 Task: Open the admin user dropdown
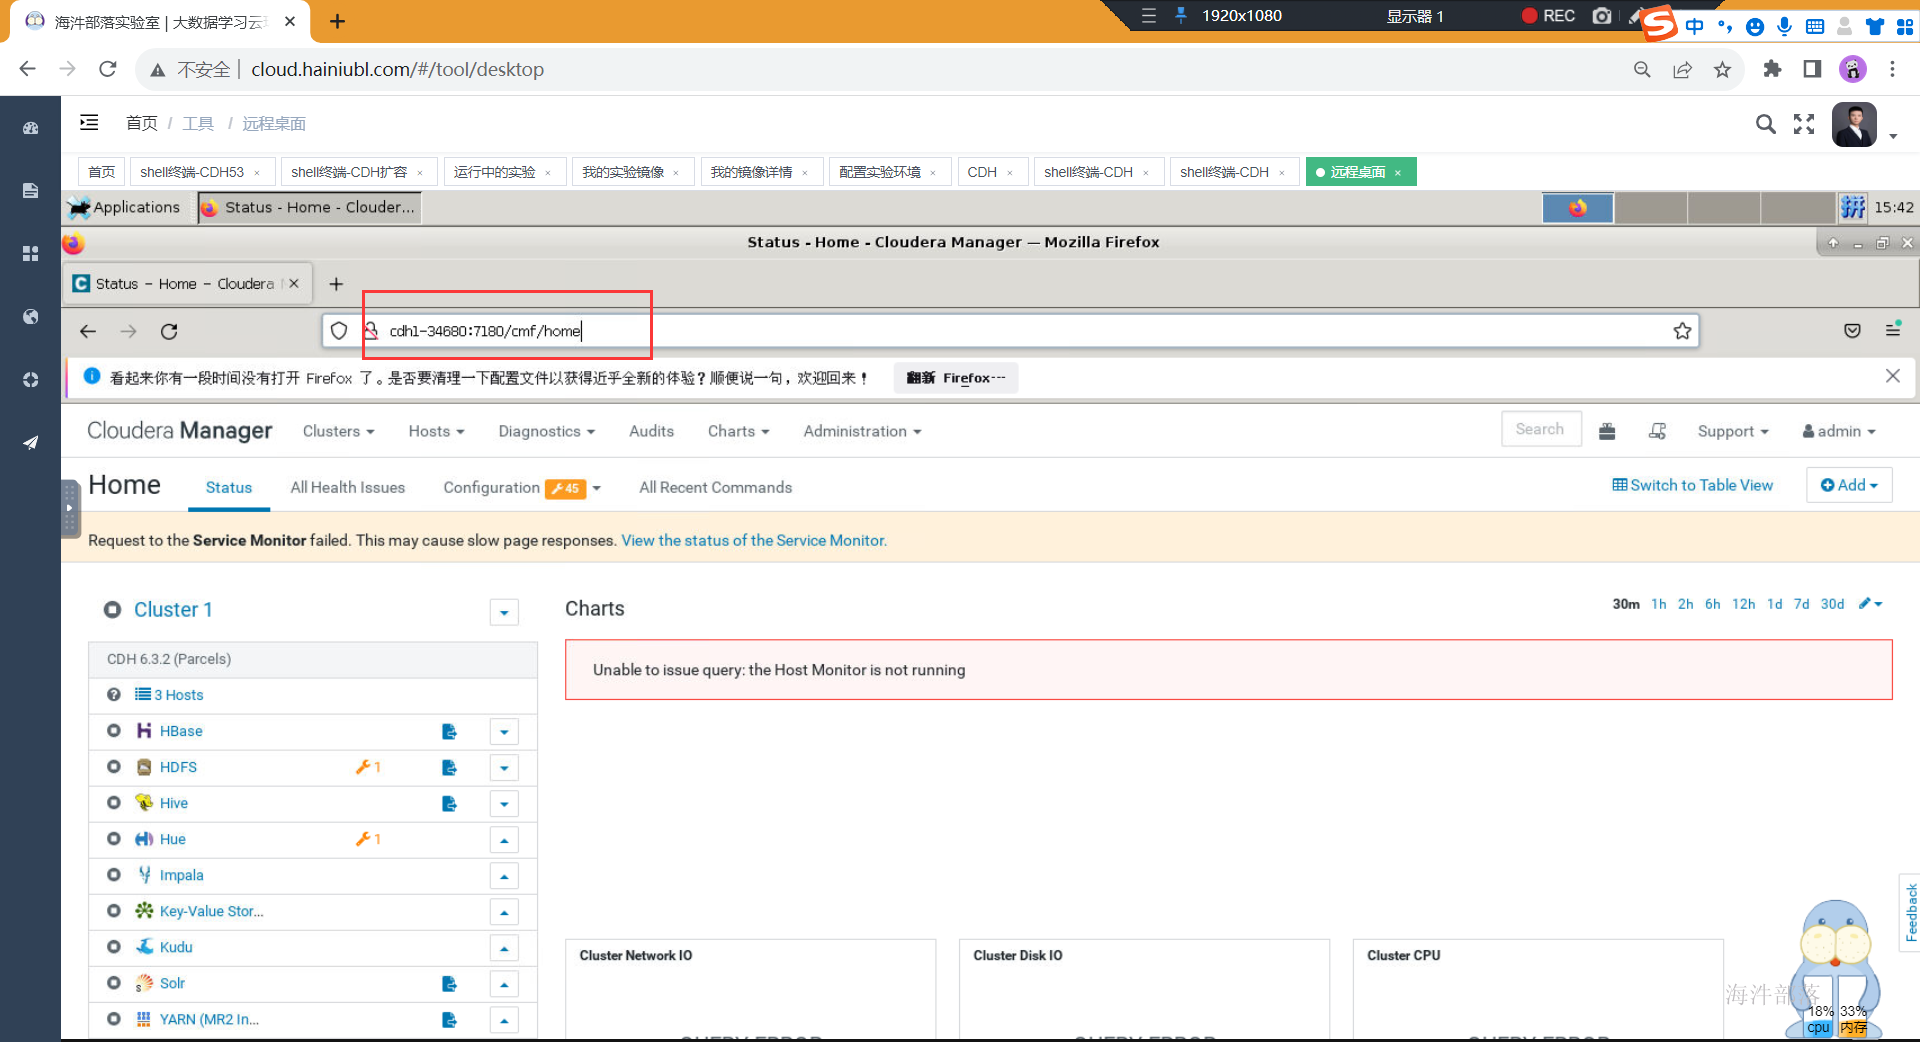click(1839, 431)
